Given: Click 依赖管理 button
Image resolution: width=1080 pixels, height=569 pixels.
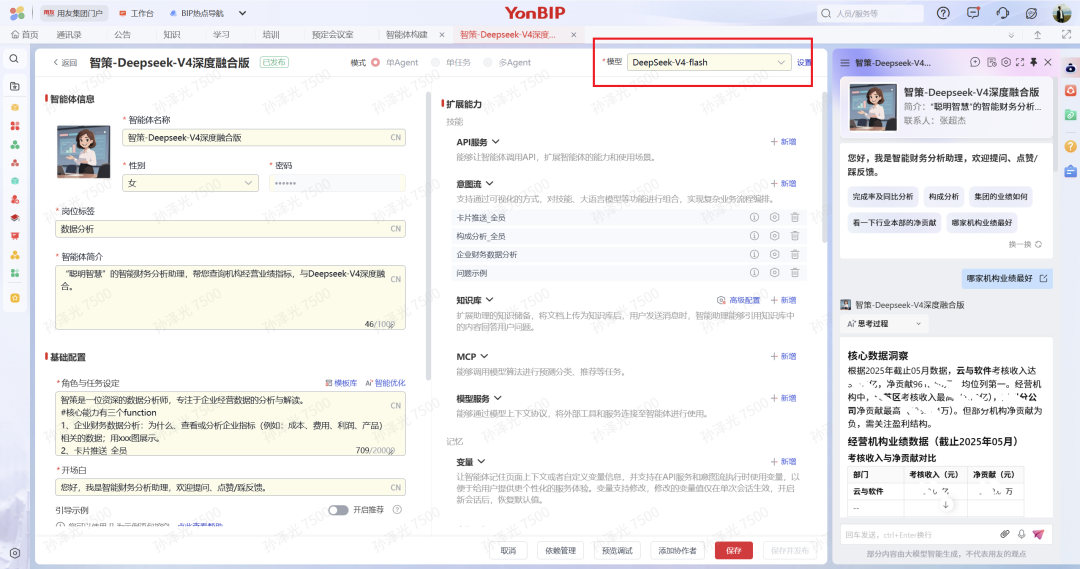Looking at the screenshot, I should (x=560, y=550).
